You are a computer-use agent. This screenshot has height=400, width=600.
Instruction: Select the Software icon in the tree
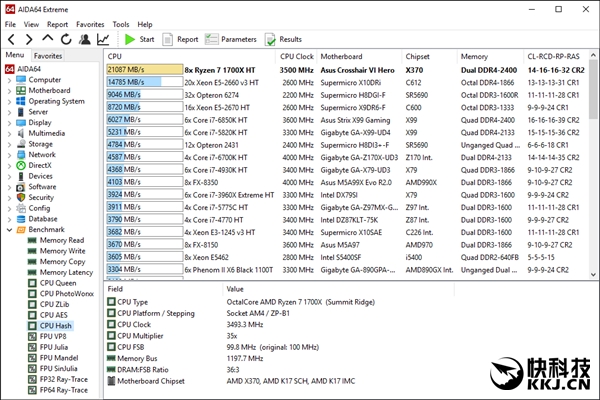tap(21, 187)
